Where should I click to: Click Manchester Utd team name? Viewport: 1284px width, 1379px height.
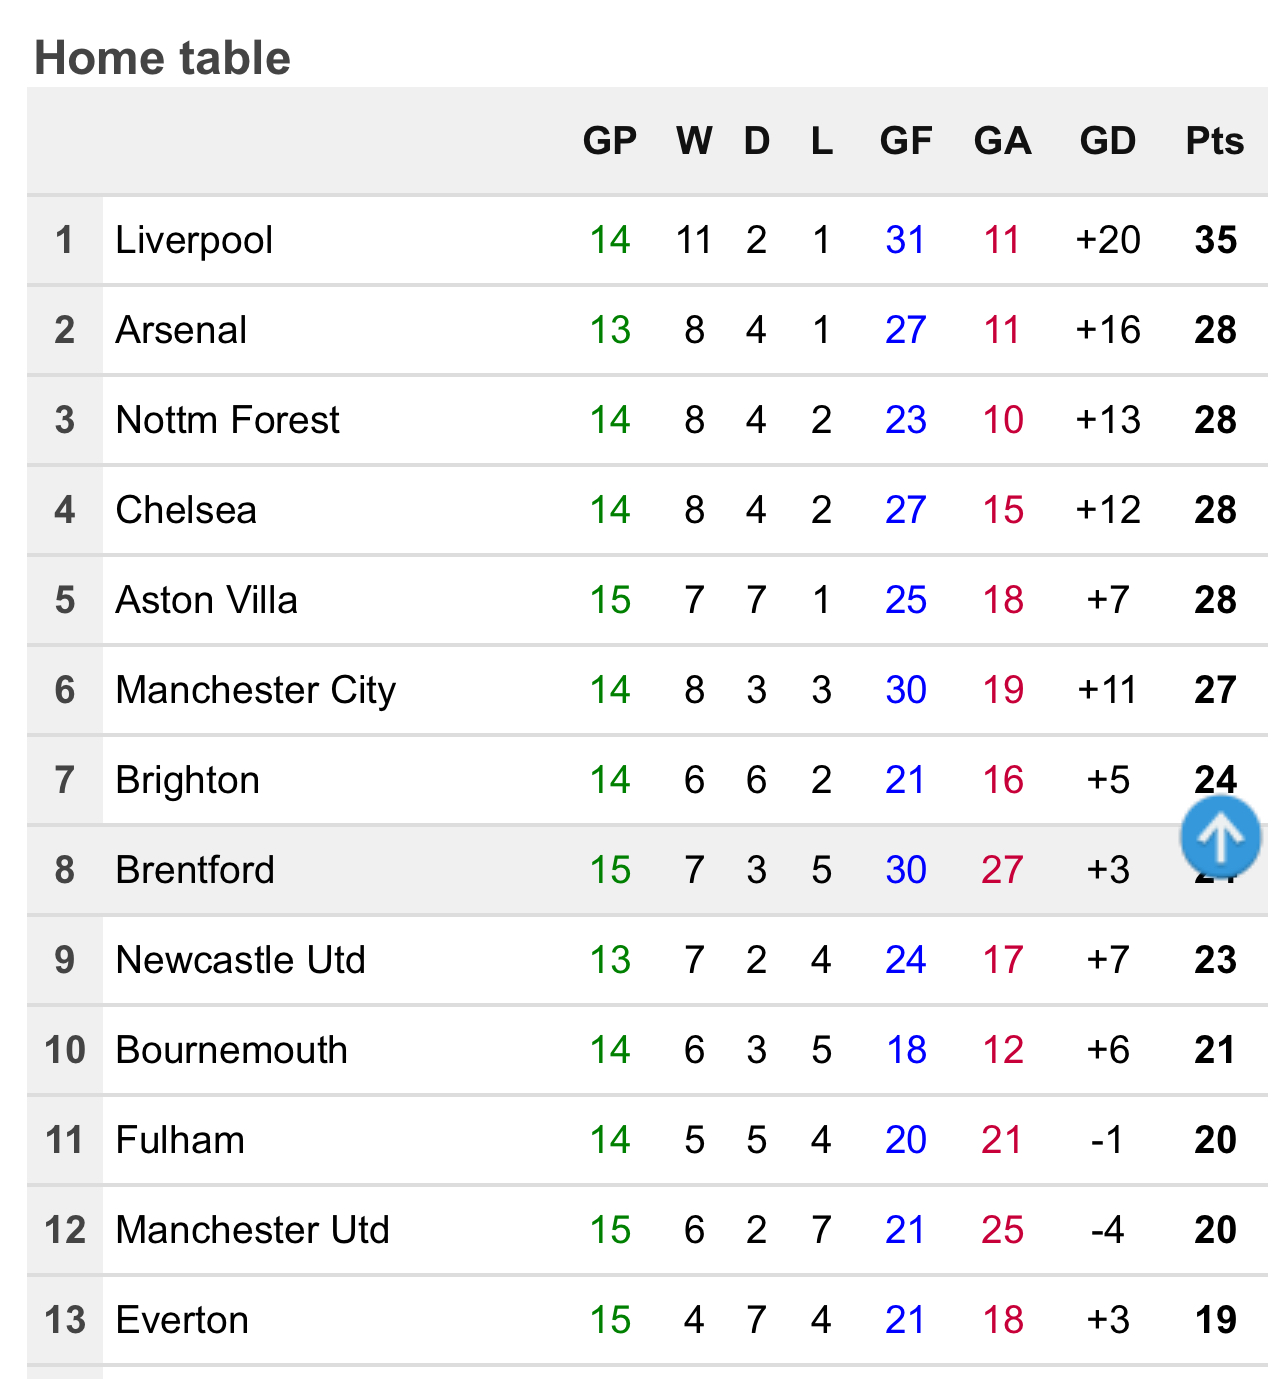(253, 1230)
